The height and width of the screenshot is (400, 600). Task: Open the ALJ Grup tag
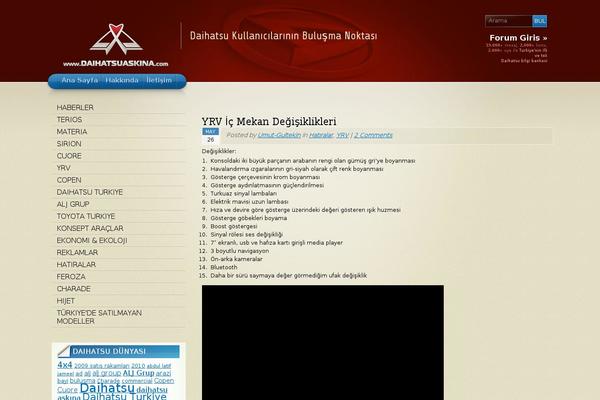(139, 373)
